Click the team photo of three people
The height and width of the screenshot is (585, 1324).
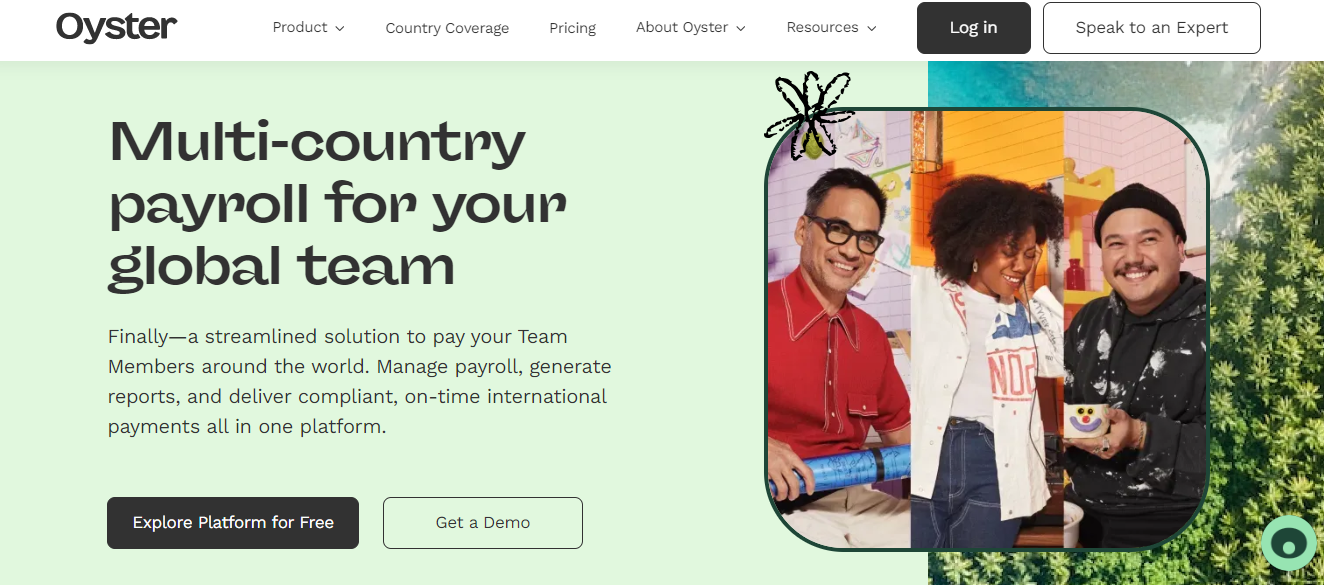(x=987, y=330)
